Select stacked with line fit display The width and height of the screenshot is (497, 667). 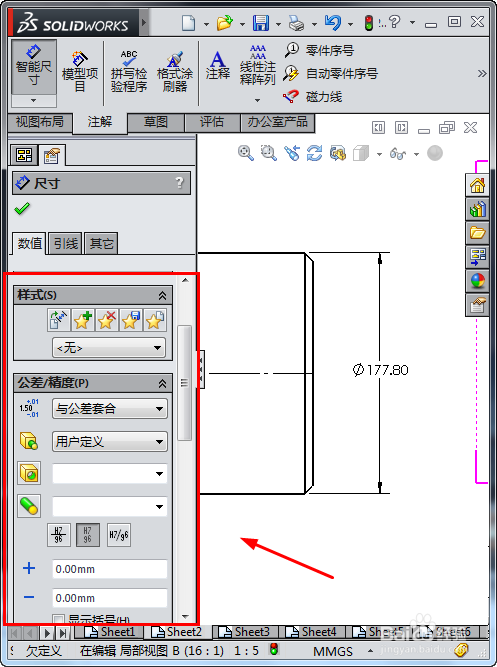(x=58, y=535)
